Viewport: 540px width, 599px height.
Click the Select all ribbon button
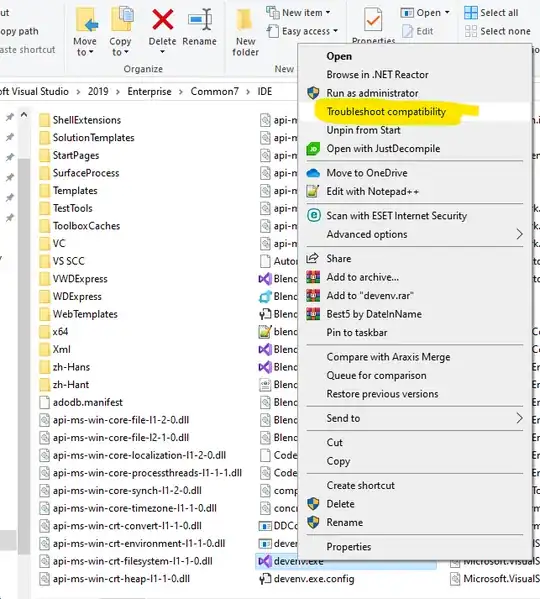(x=491, y=13)
